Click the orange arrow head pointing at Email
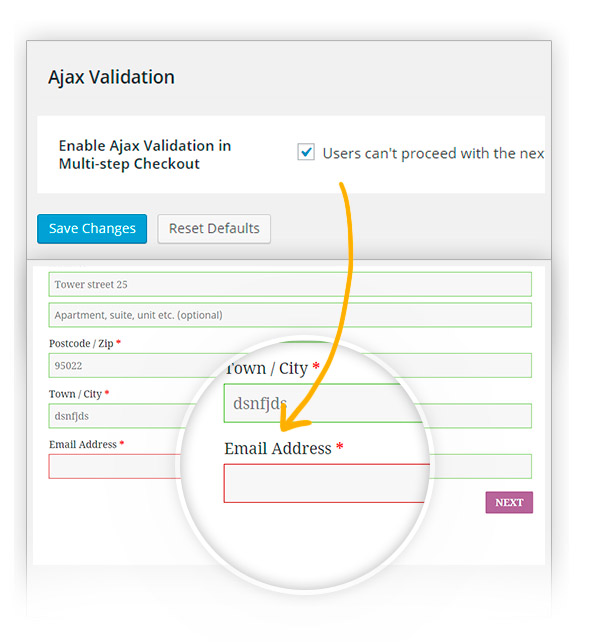 [292, 422]
